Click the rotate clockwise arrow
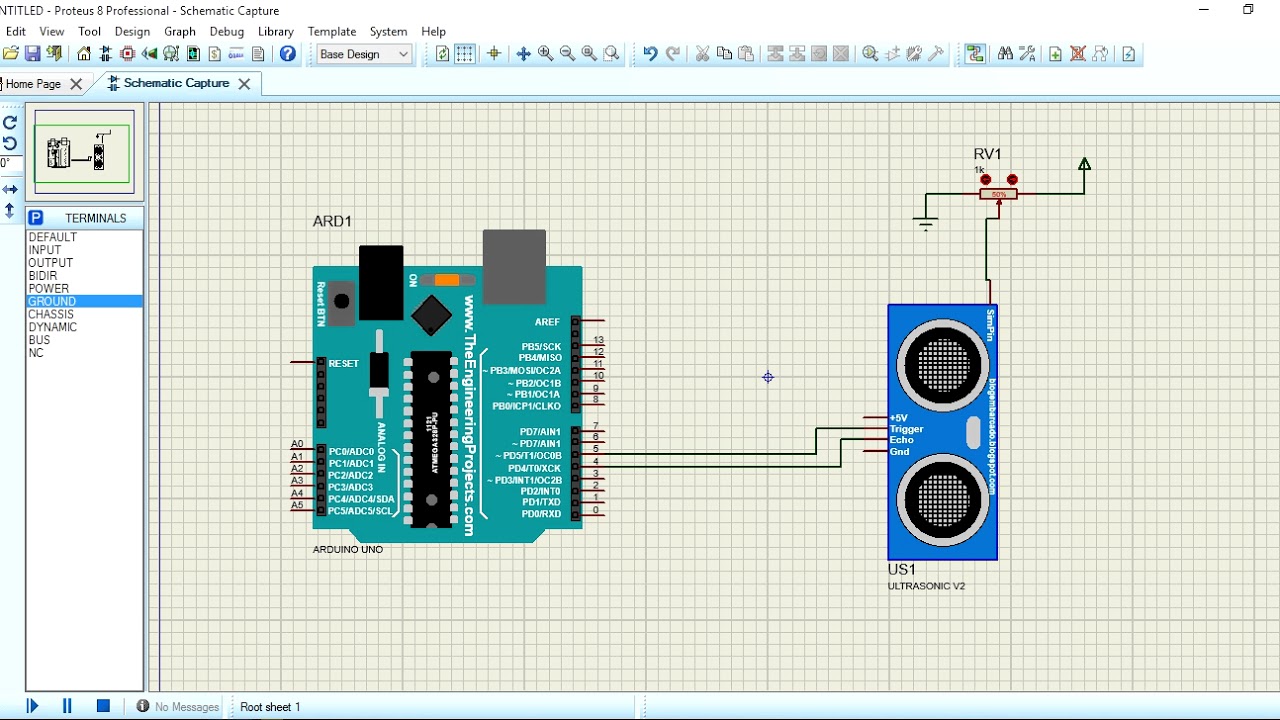 [x=10, y=123]
